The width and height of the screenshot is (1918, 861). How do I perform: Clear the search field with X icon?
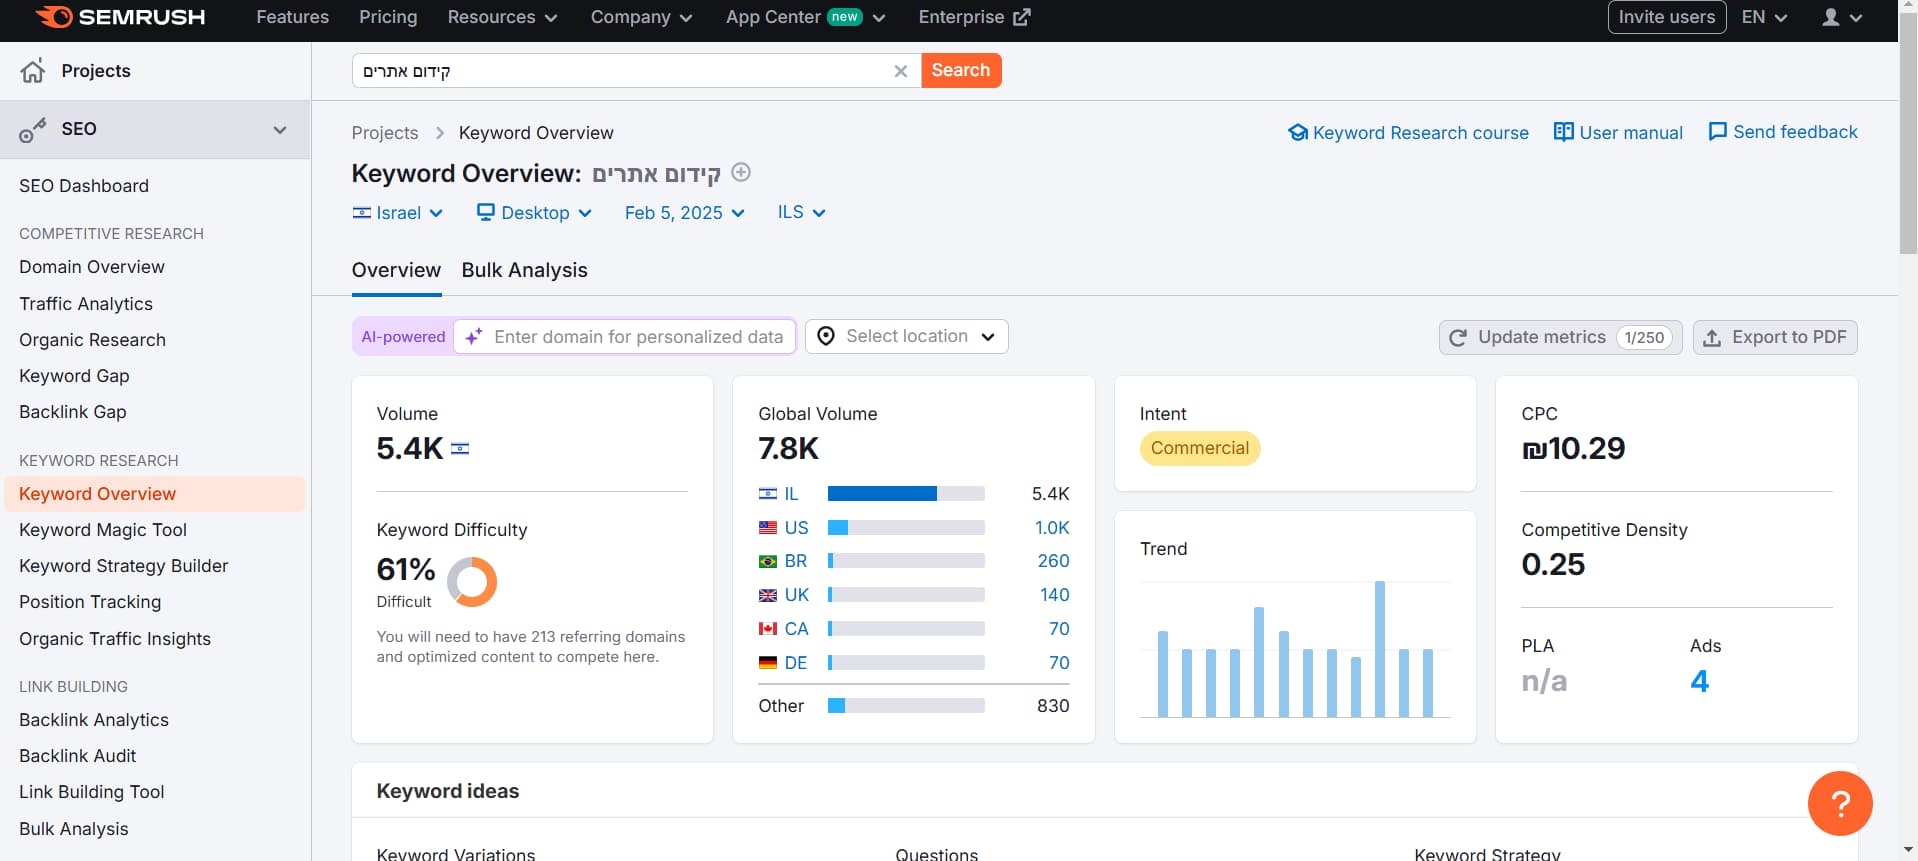[x=900, y=71]
